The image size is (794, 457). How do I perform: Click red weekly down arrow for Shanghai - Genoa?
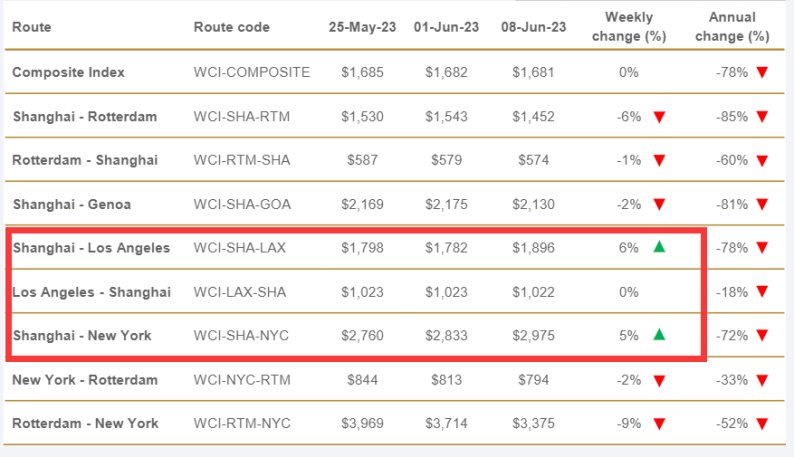pos(659,204)
